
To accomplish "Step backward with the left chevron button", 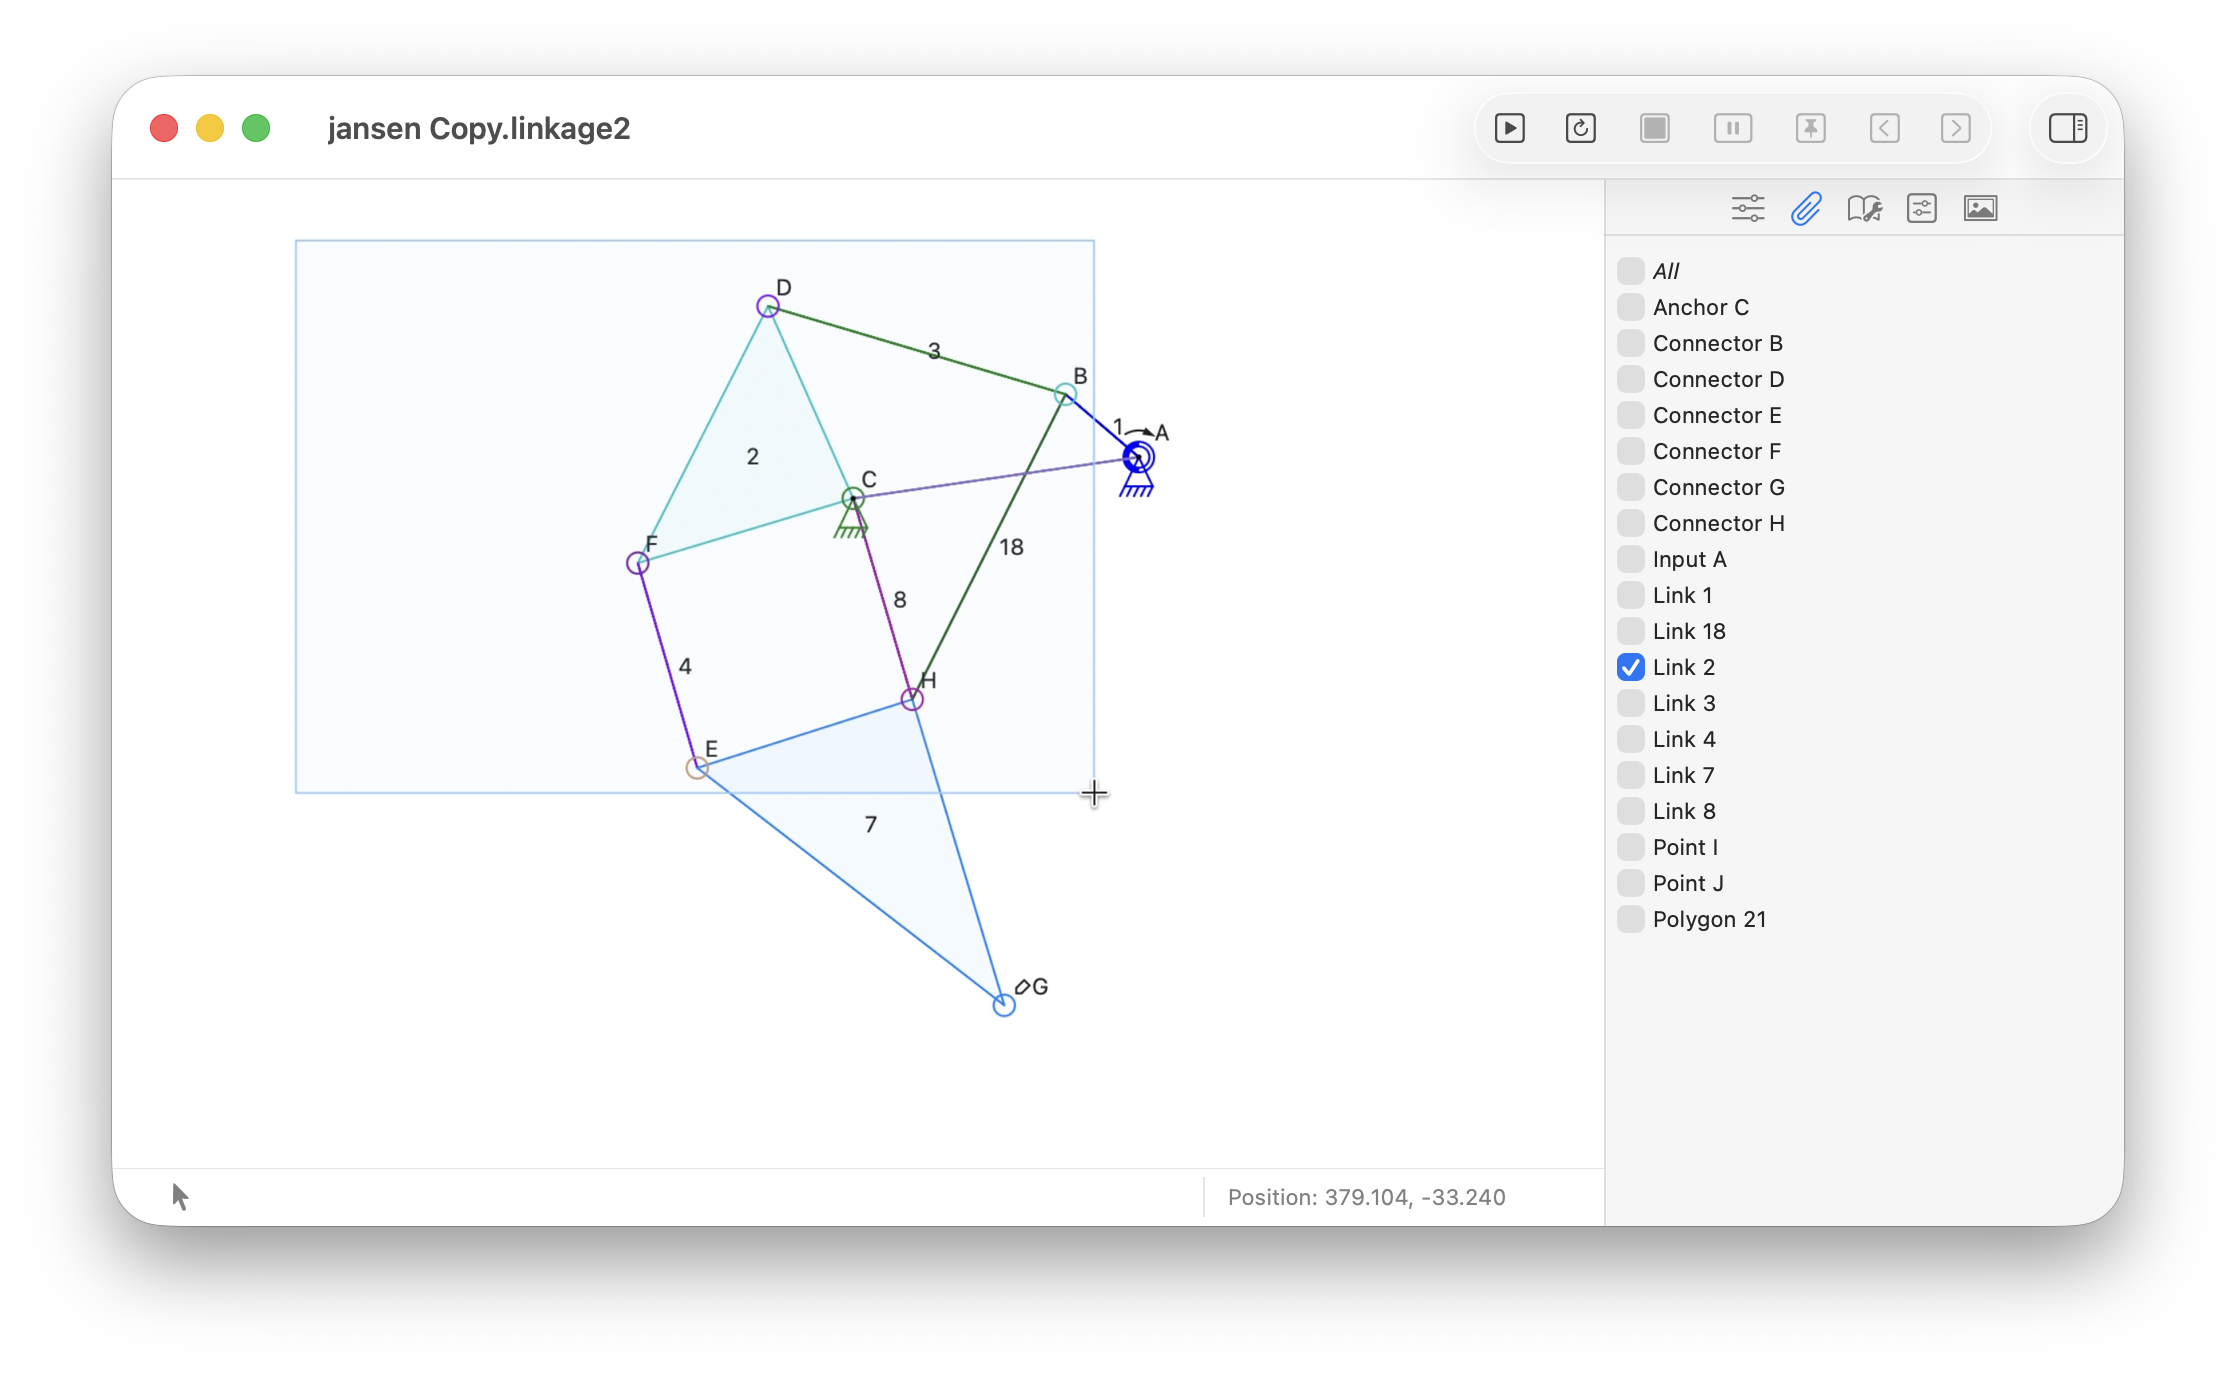I will (x=1884, y=128).
